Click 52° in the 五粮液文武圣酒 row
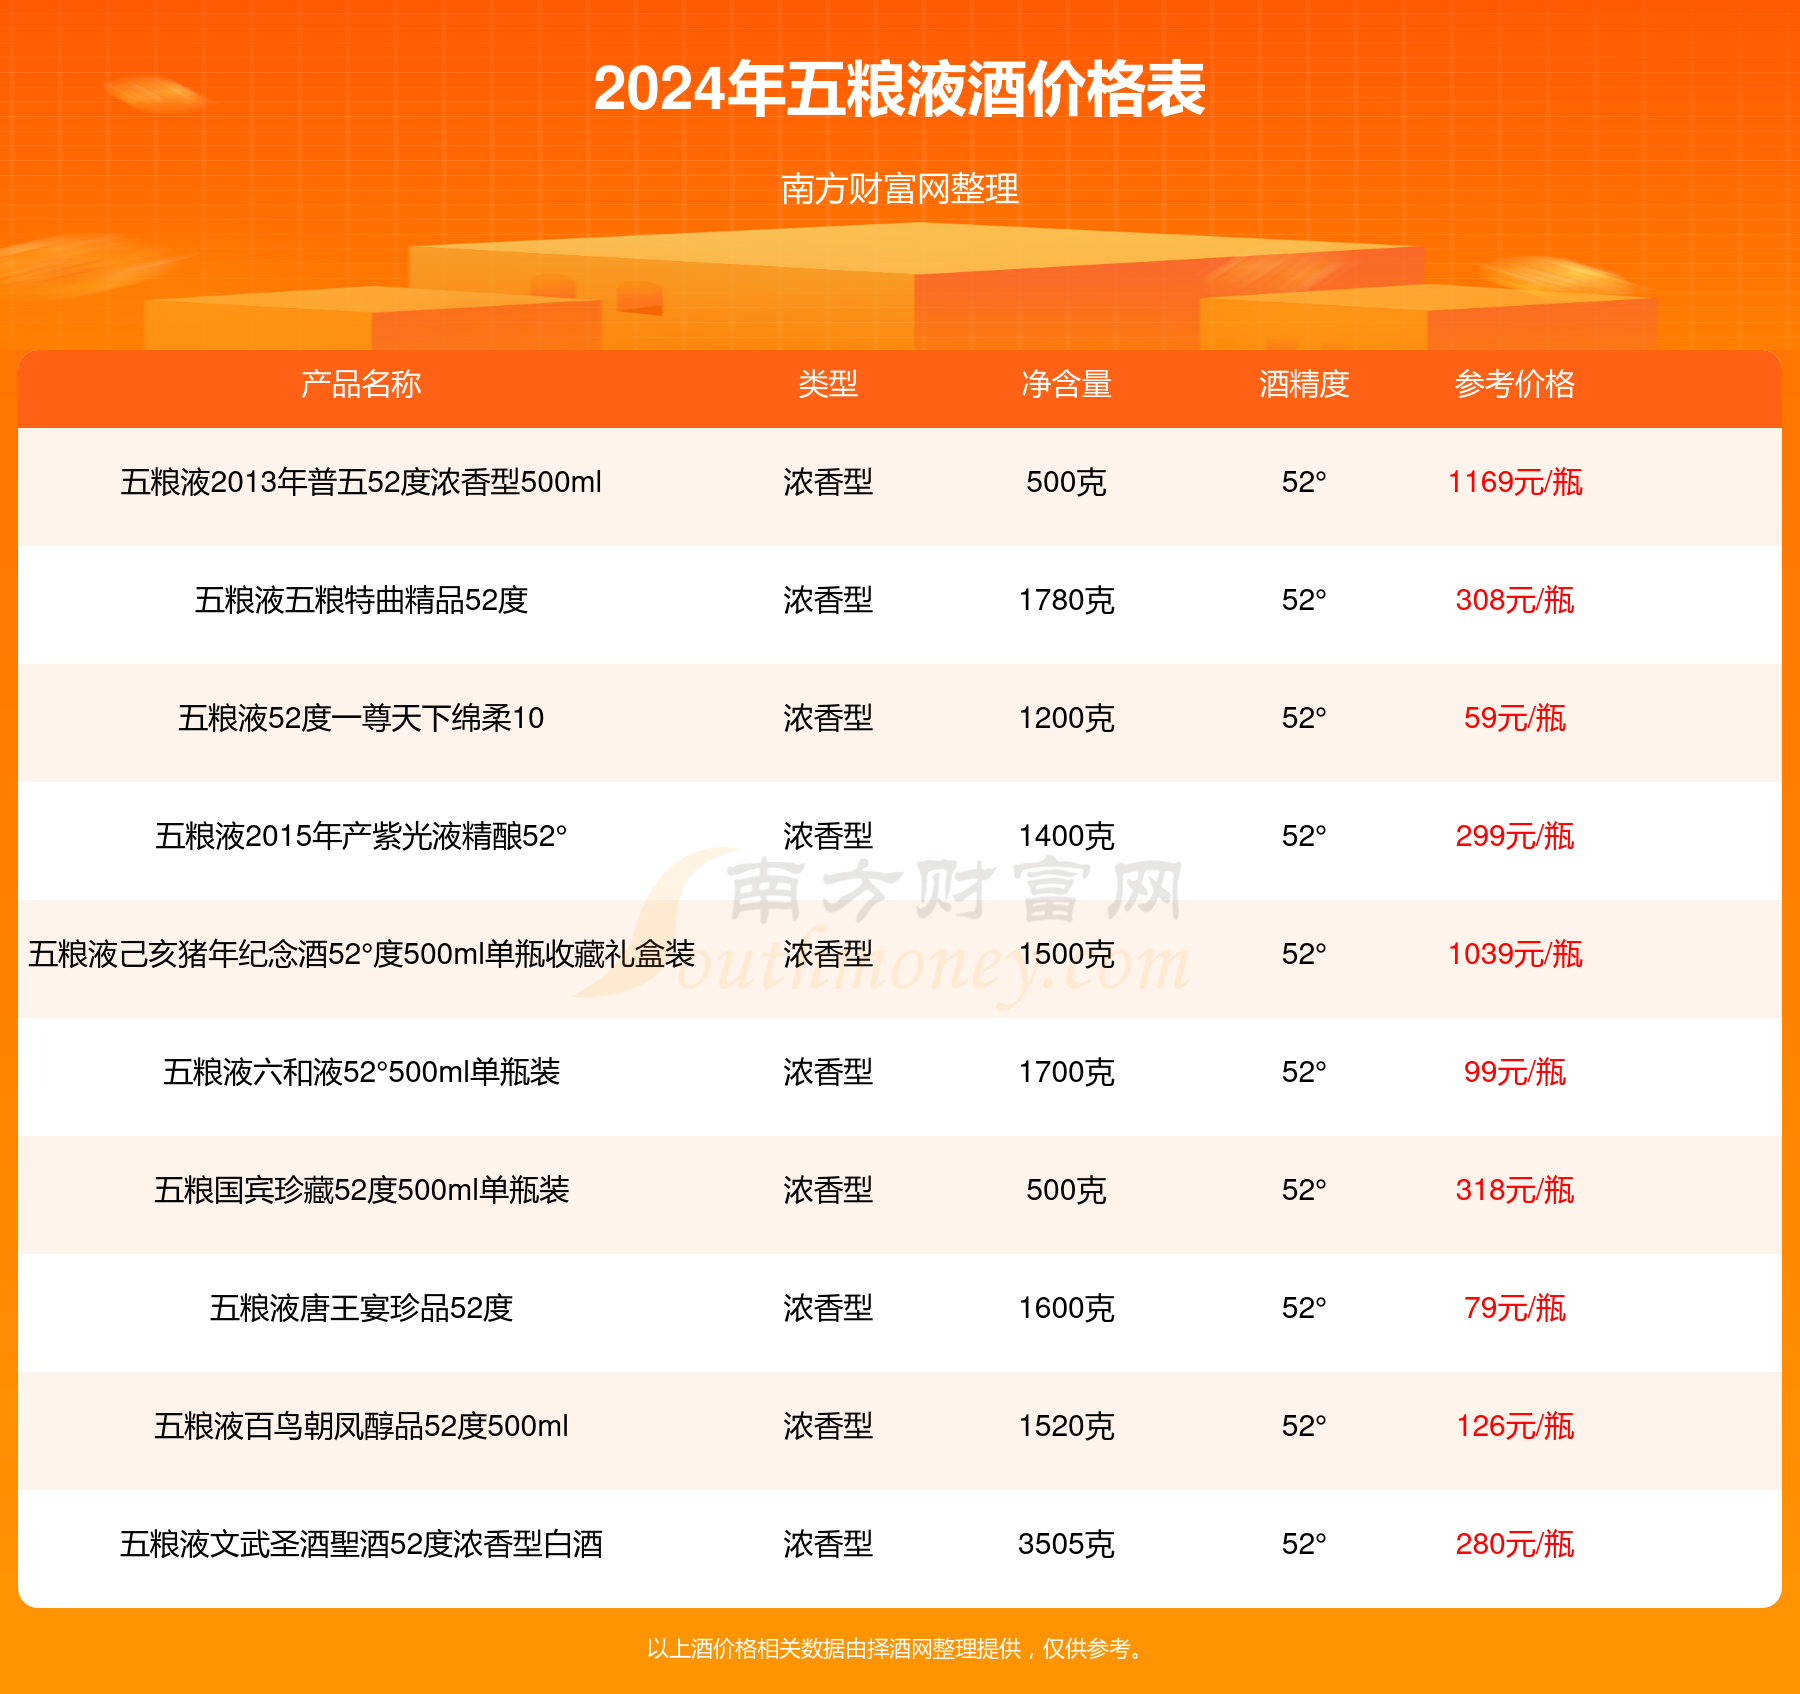The height and width of the screenshot is (1694, 1800). pos(1304,1544)
